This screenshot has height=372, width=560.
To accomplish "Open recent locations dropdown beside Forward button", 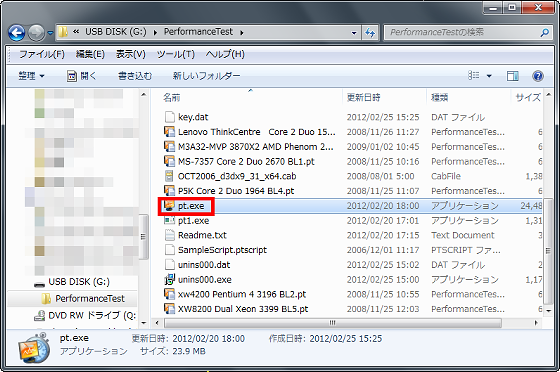I will pos(50,33).
